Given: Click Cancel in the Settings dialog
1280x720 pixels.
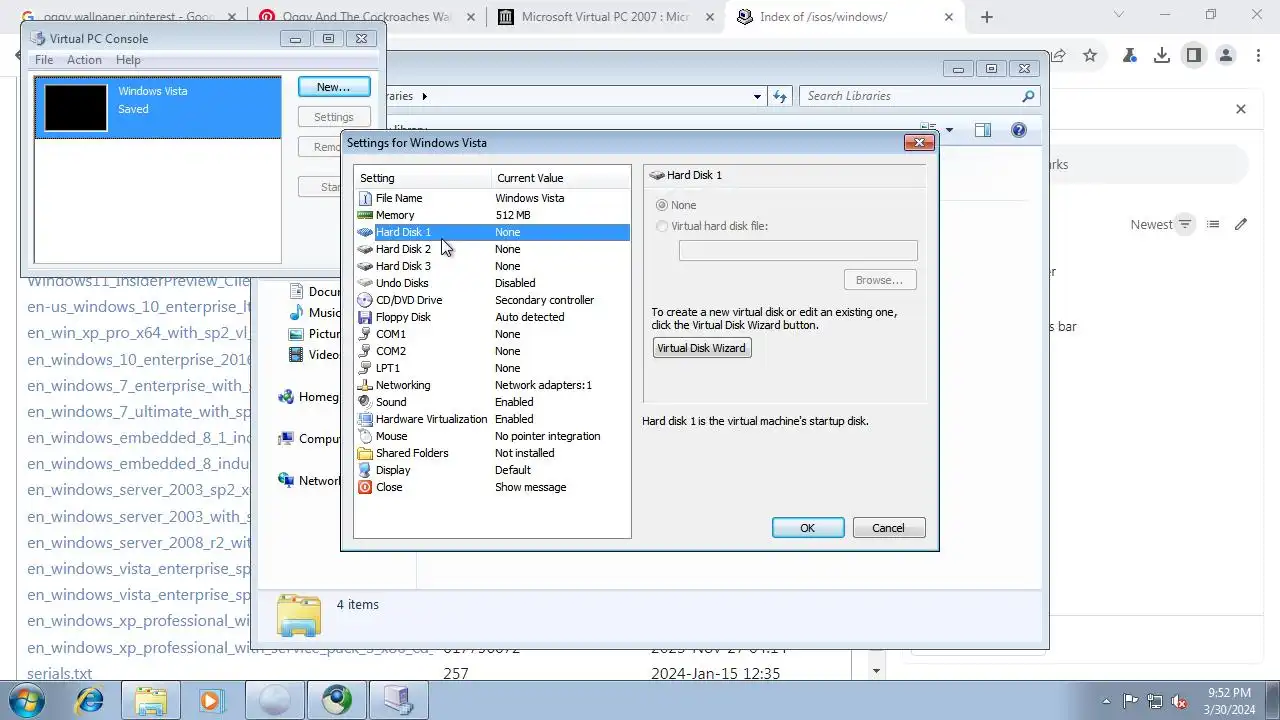Looking at the screenshot, I should pyautogui.click(x=889, y=528).
